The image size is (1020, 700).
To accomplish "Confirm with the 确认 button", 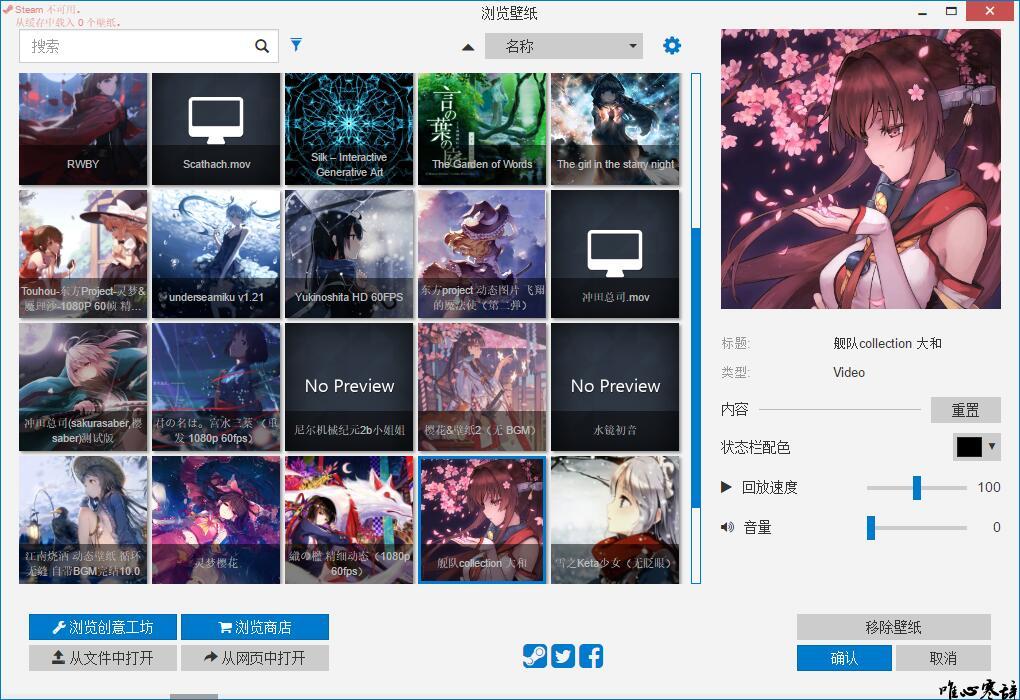I will (x=844, y=658).
